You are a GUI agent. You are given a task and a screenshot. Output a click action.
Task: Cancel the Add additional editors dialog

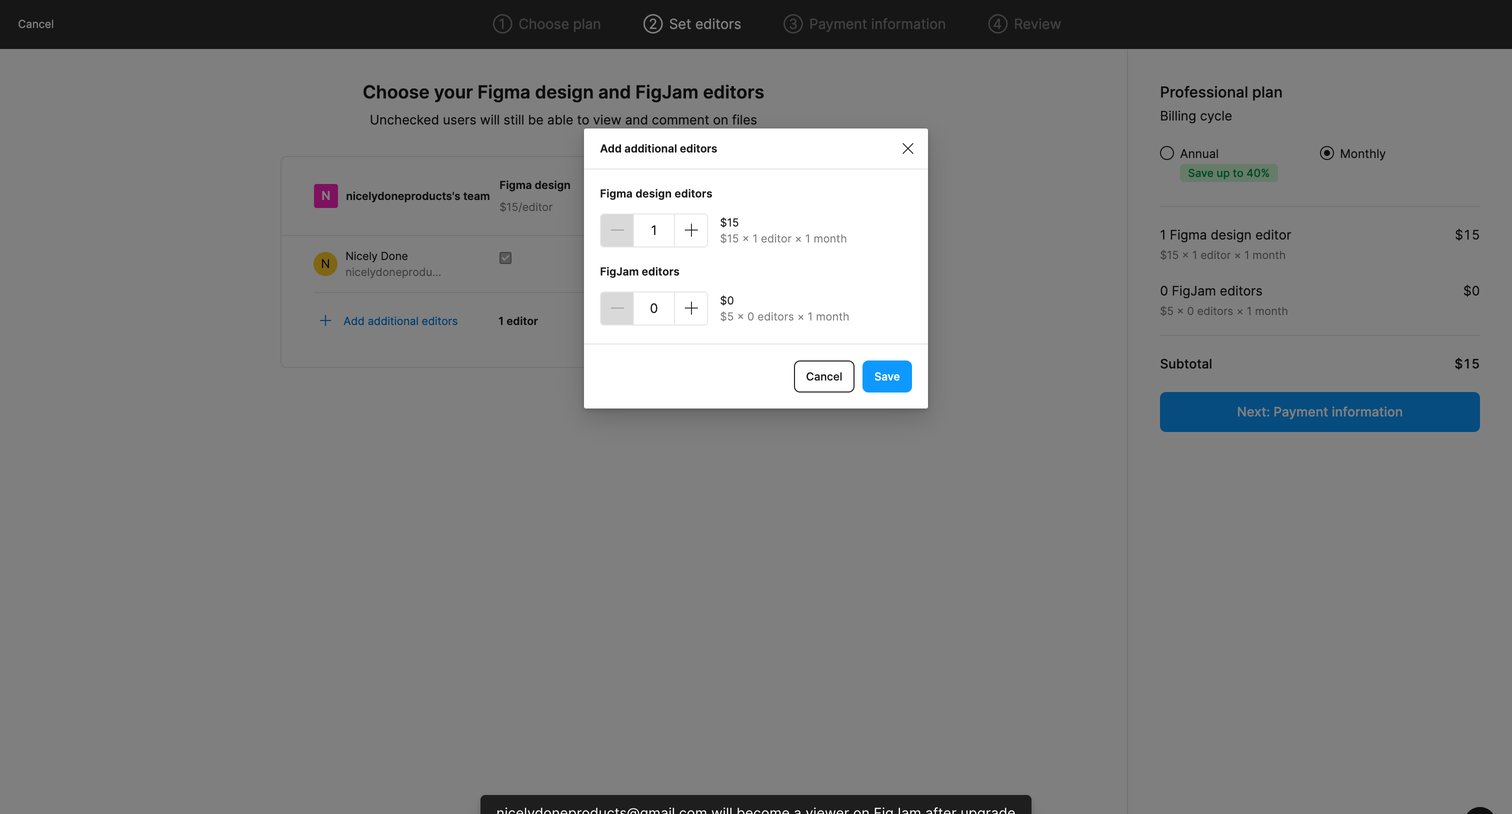[x=824, y=376]
